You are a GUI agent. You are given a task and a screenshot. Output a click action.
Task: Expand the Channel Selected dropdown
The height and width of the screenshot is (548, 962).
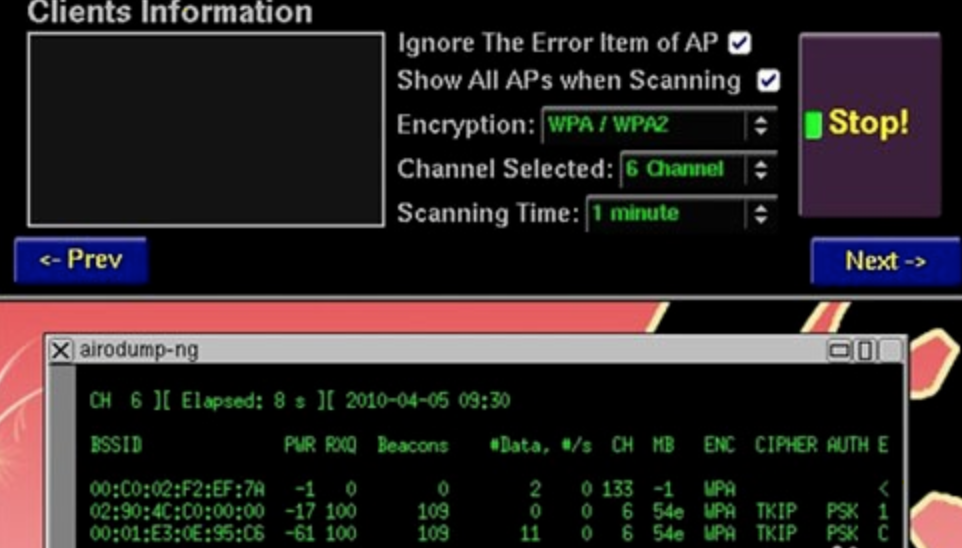pos(699,169)
